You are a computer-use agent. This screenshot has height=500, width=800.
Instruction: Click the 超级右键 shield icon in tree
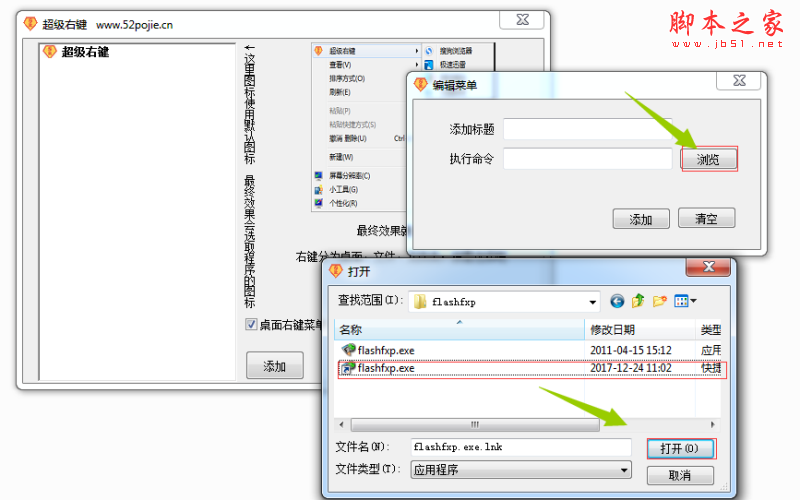49,51
